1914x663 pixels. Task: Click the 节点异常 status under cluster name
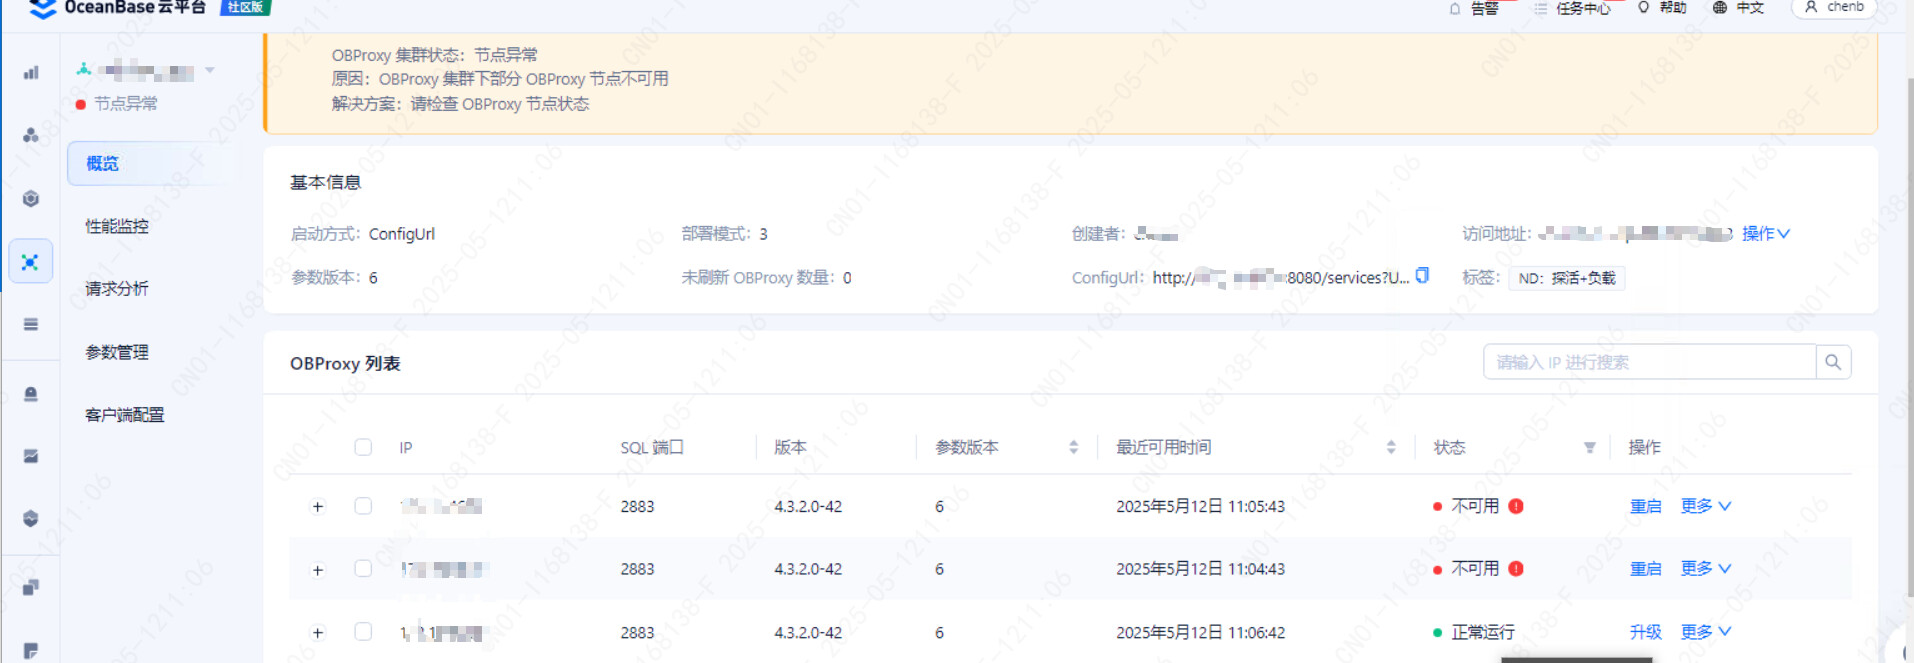point(125,103)
